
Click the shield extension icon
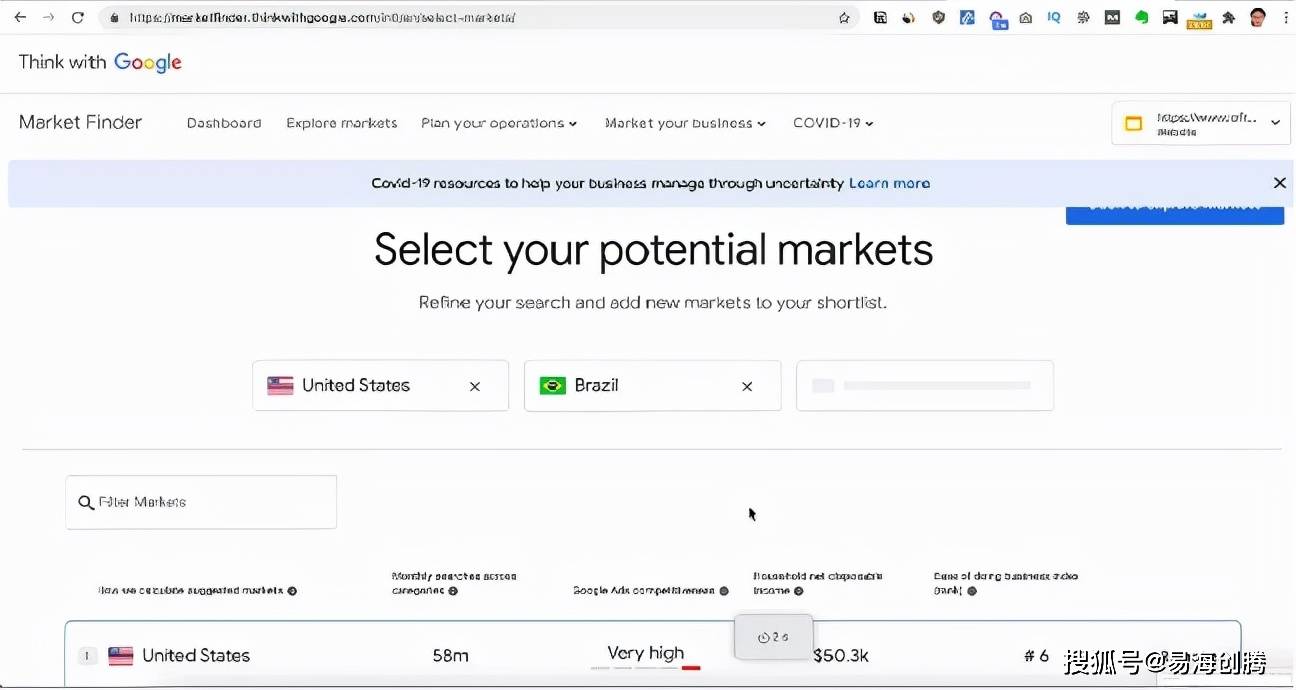[938, 17]
